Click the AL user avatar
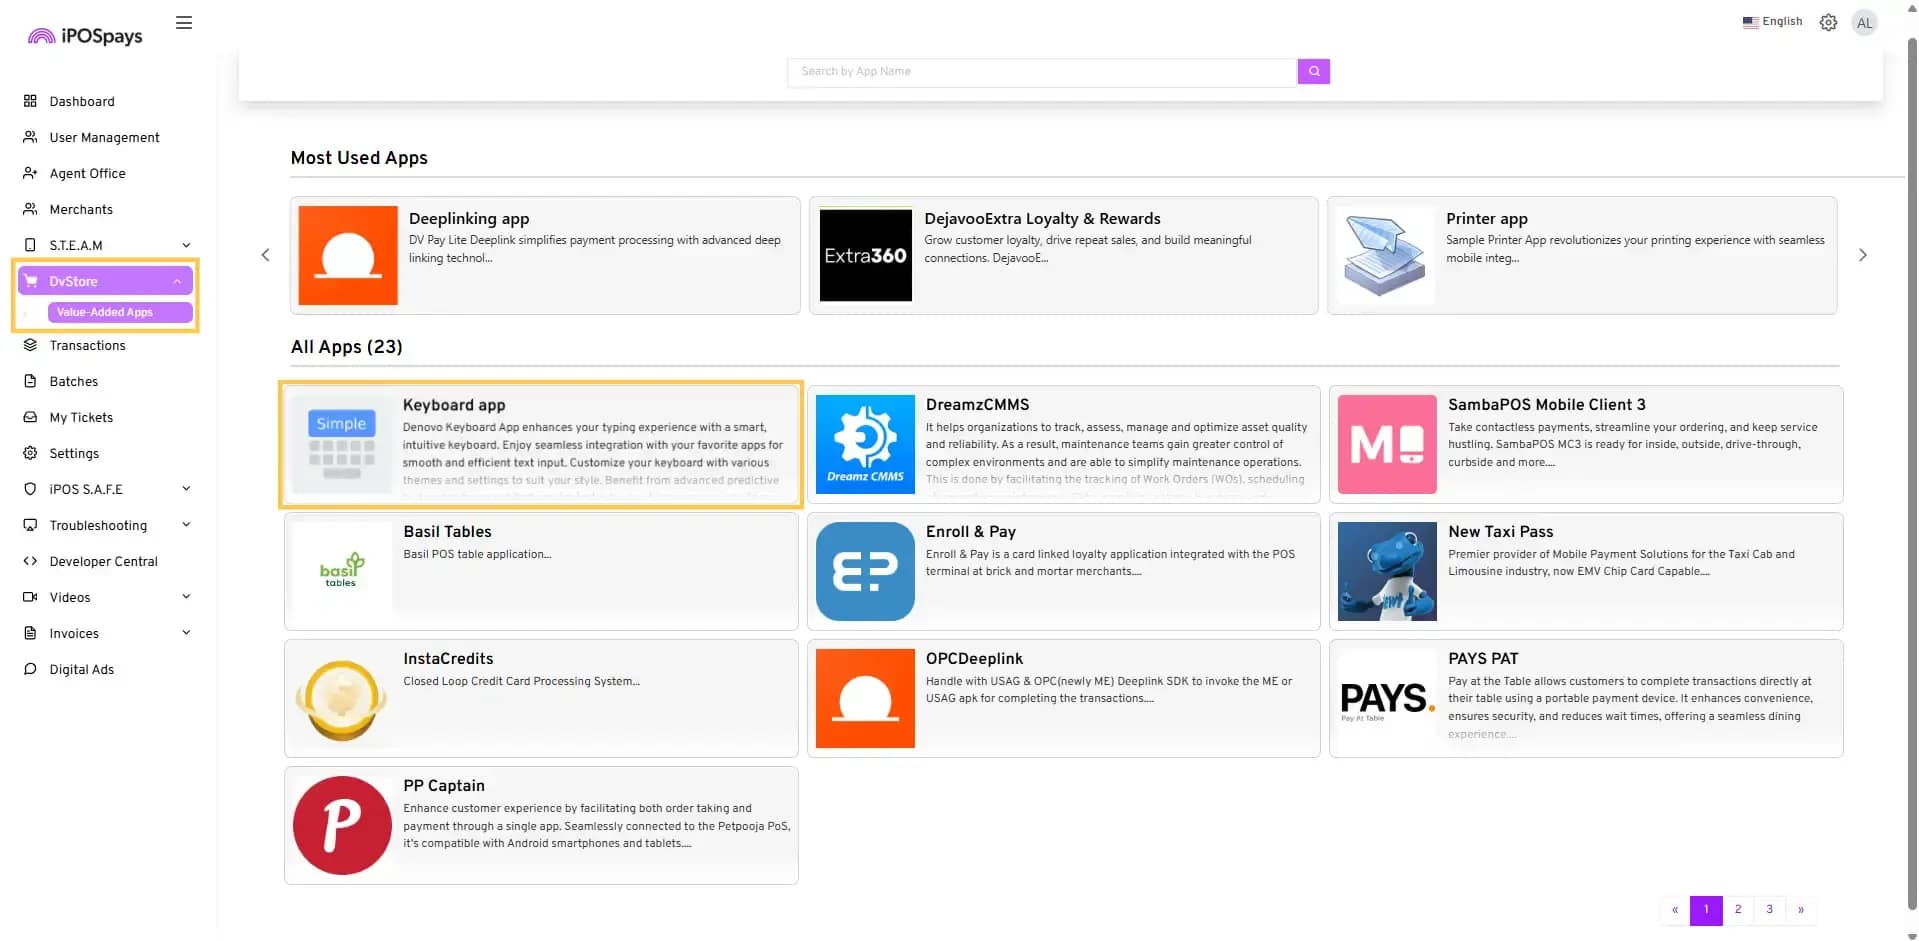The image size is (1919, 941). 1864,23
